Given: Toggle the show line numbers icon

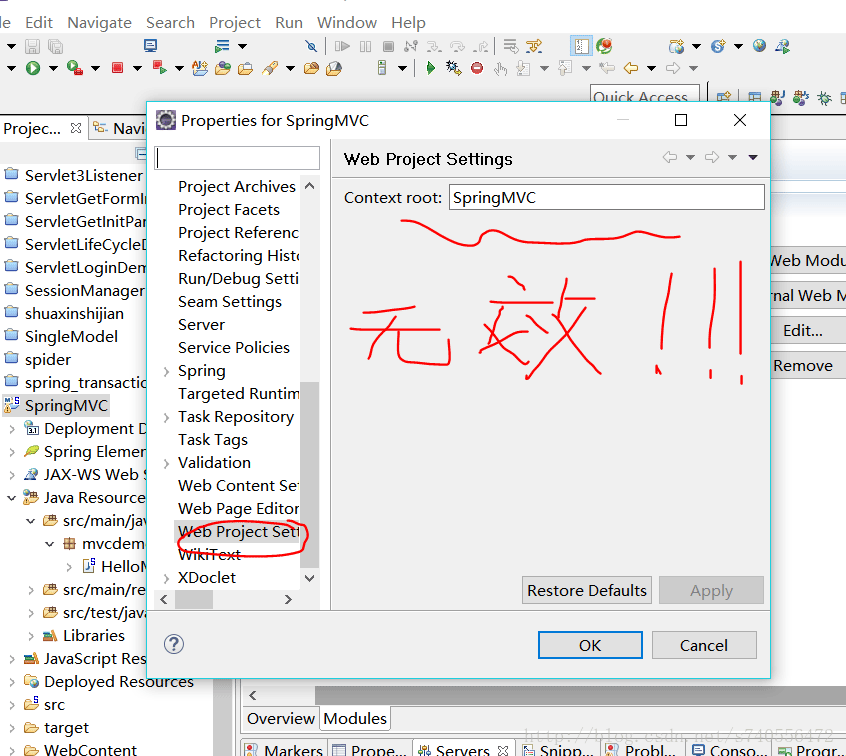Looking at the screenshot, I should point(581,46).
